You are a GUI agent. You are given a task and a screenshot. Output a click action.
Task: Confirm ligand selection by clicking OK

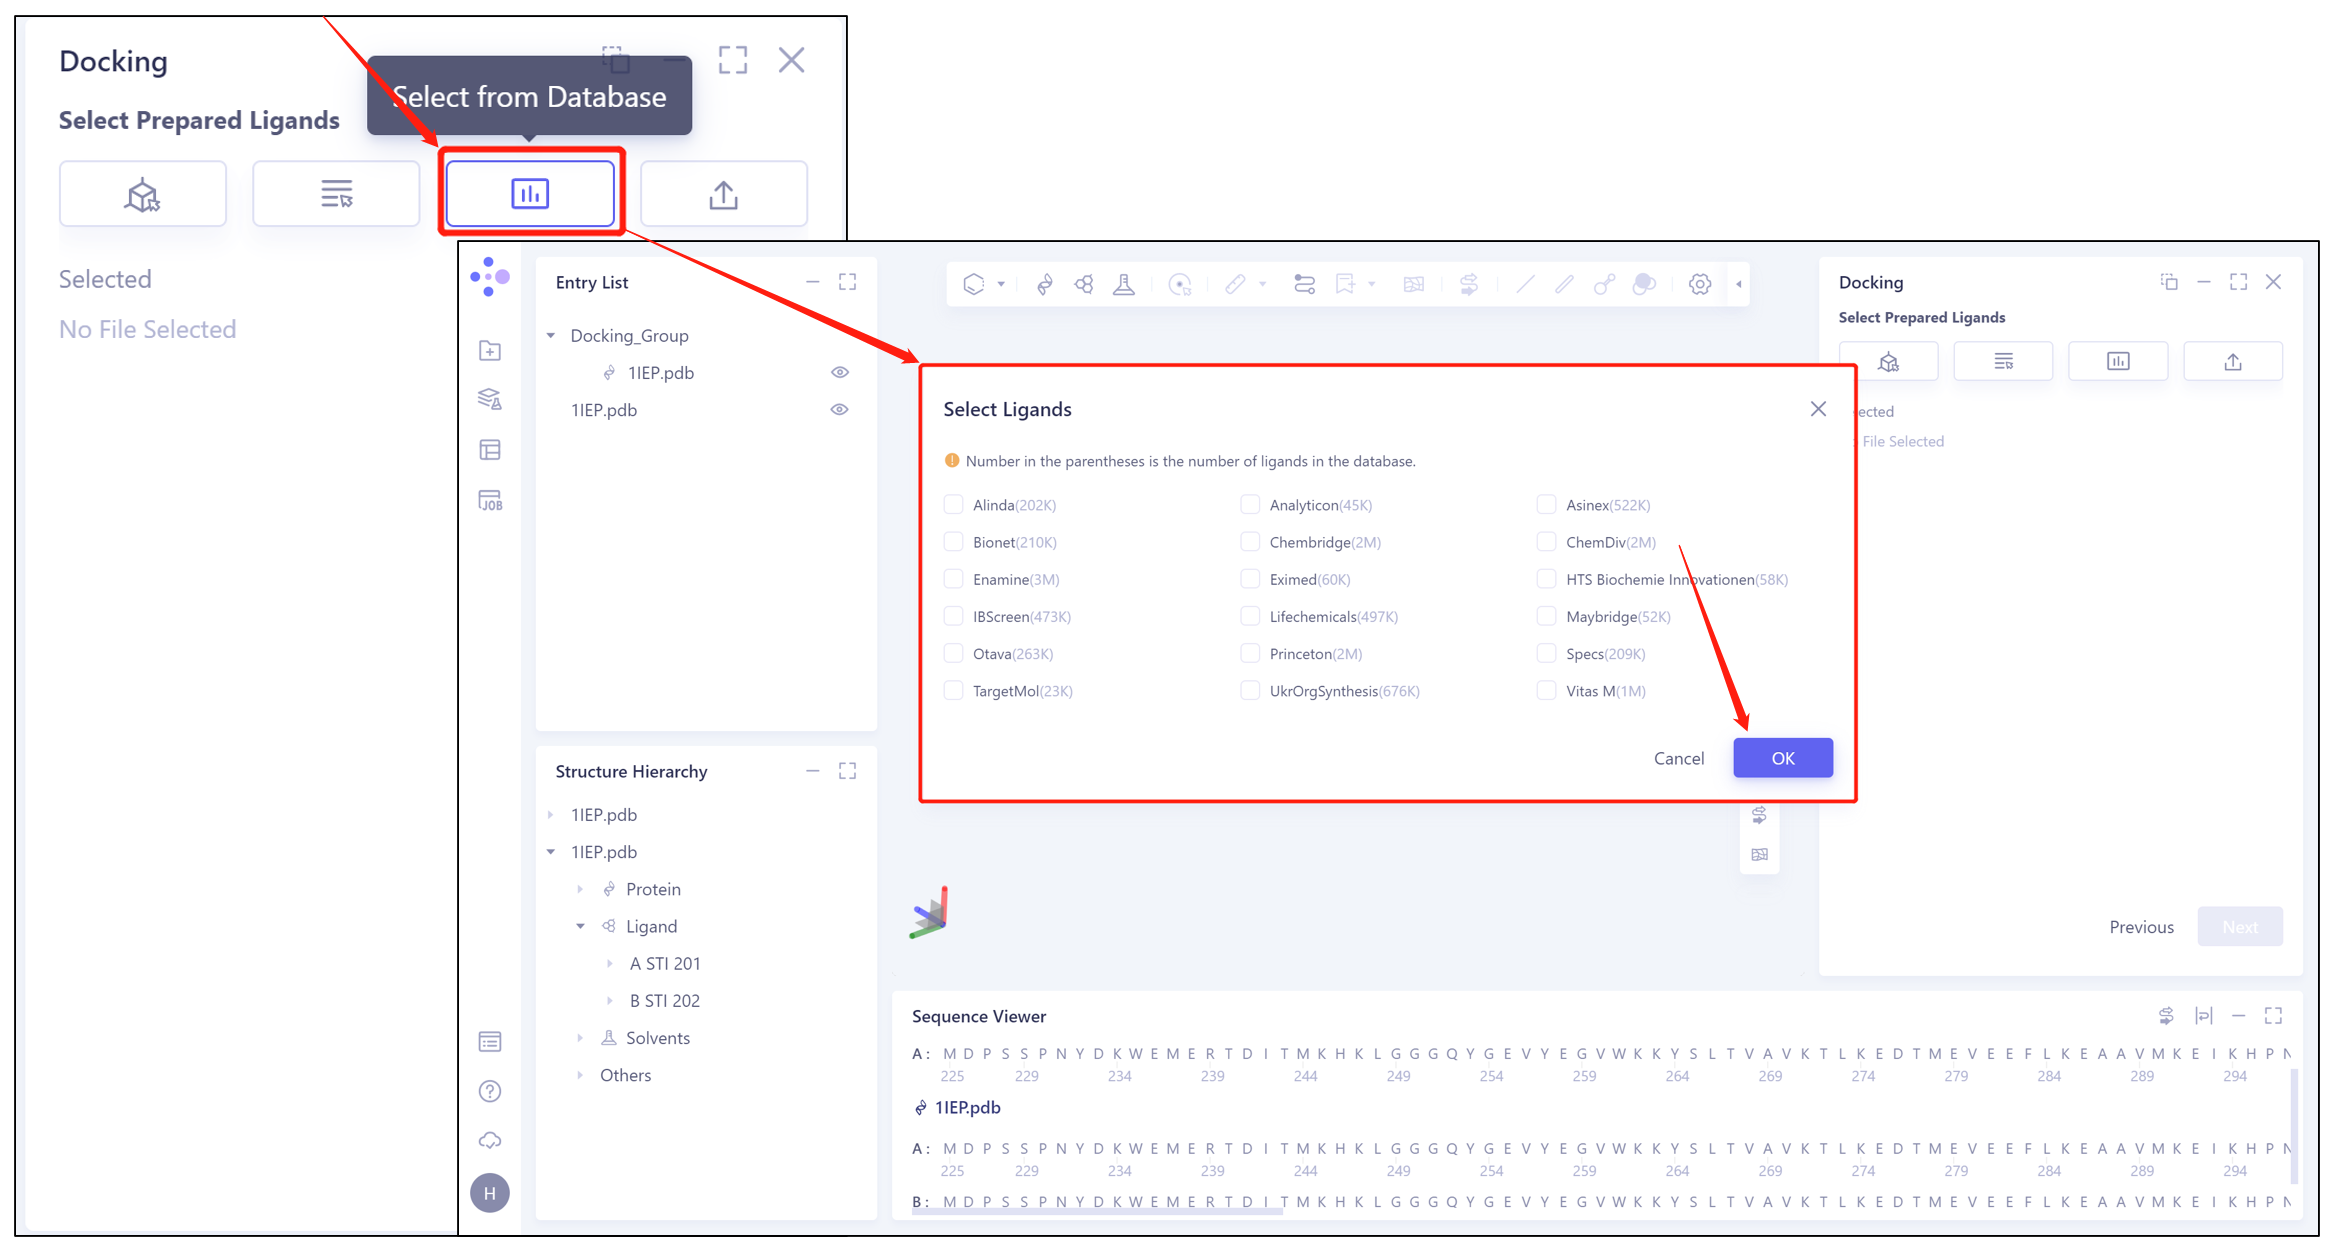(1782, 757)
